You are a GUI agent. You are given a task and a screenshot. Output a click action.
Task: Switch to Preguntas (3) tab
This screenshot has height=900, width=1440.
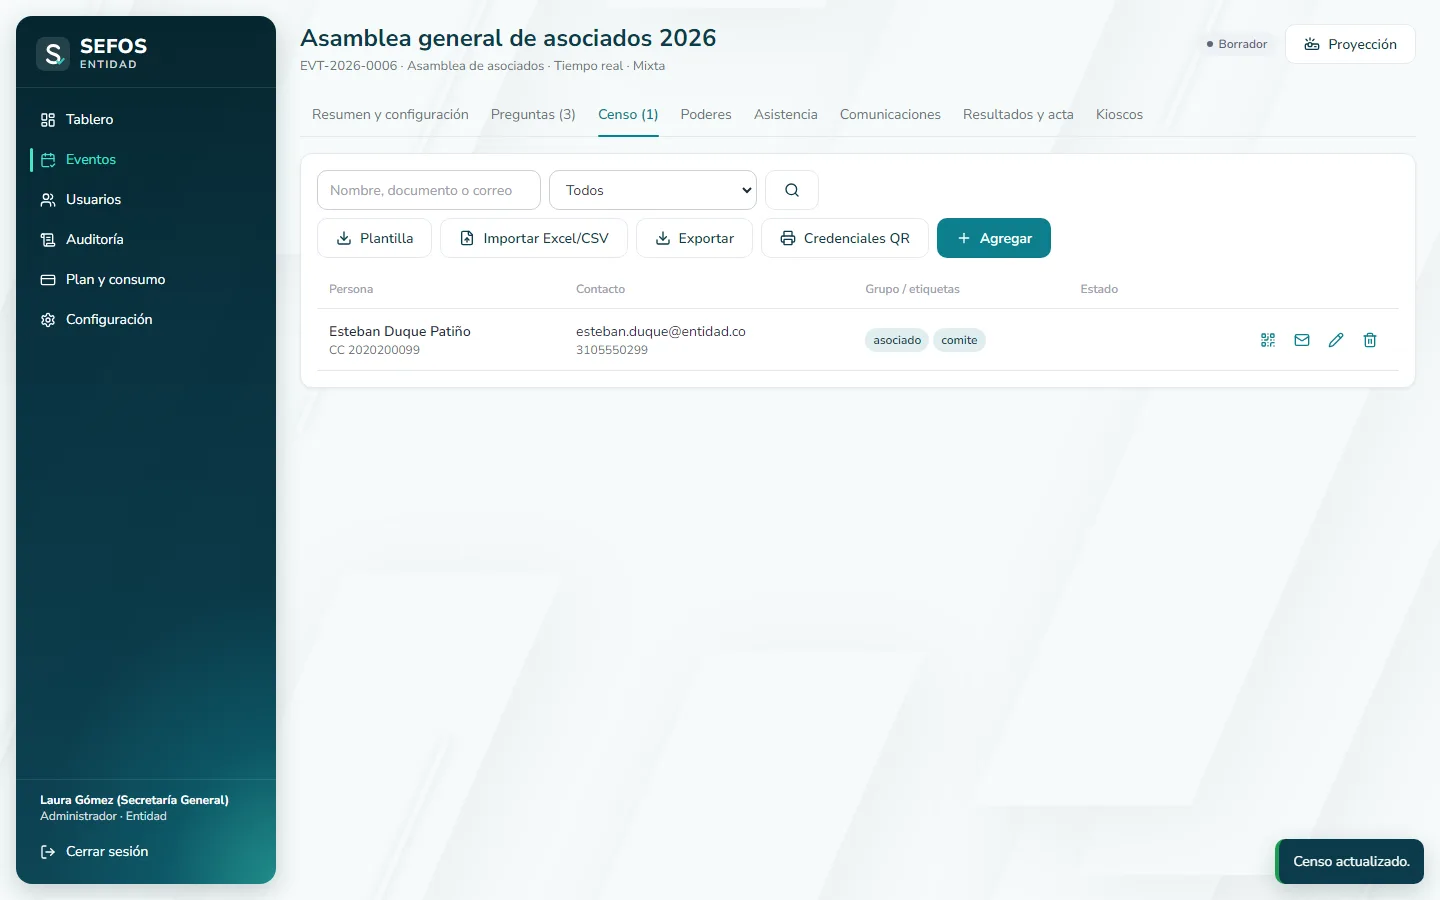coord(533,114)
